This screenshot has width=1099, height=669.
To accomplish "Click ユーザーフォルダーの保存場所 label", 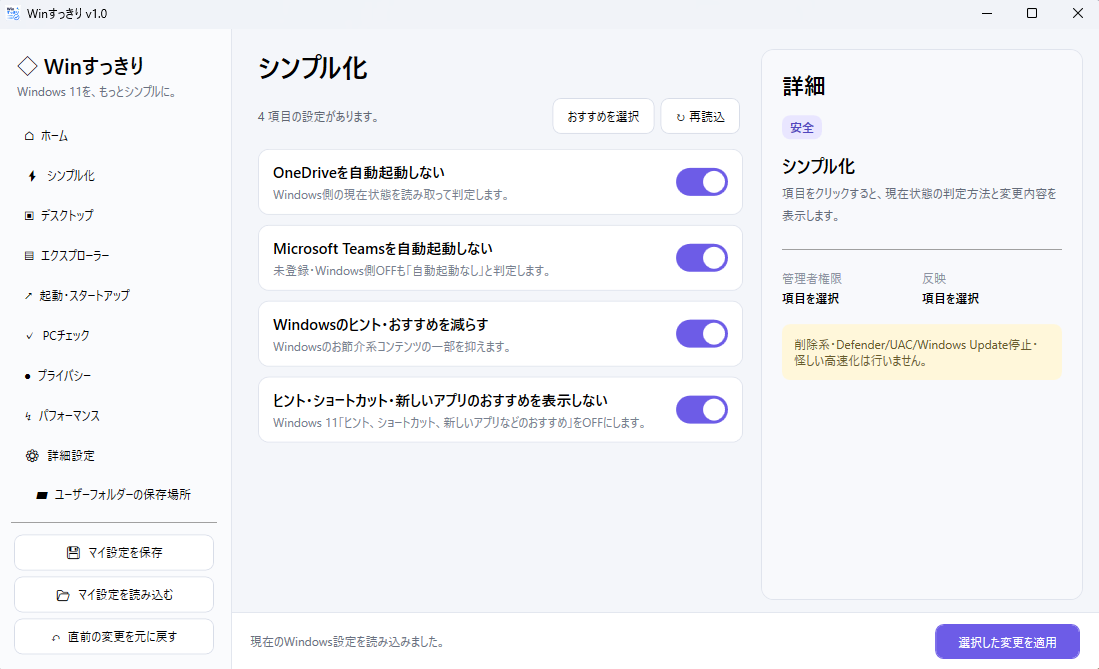I will click(x=123, y=495).
